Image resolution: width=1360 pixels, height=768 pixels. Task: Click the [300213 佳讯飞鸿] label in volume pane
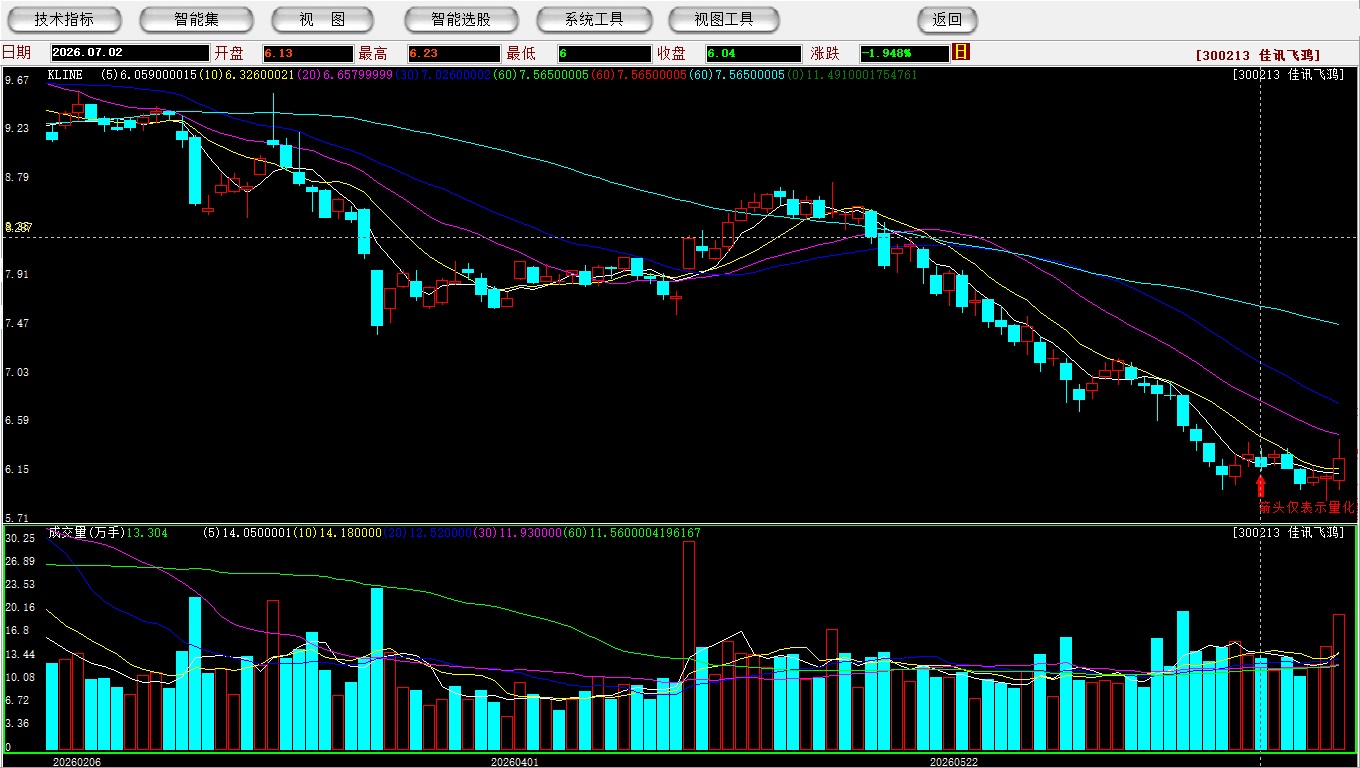click(1288, 533)
